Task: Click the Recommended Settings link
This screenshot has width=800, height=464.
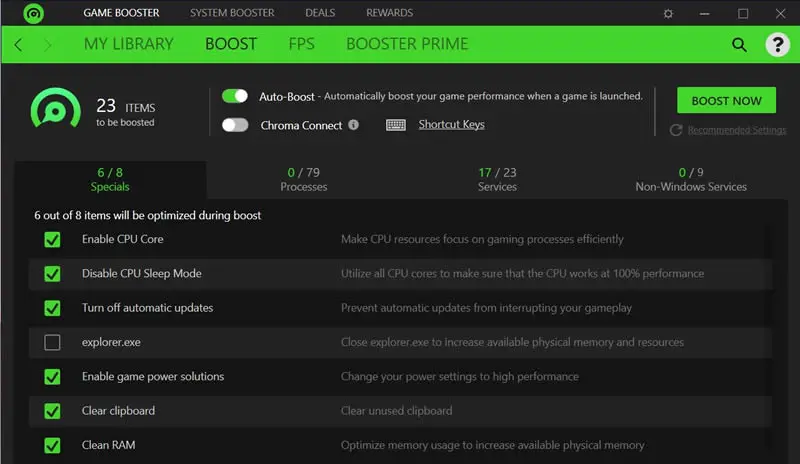Action: click(x=737, y=130)
